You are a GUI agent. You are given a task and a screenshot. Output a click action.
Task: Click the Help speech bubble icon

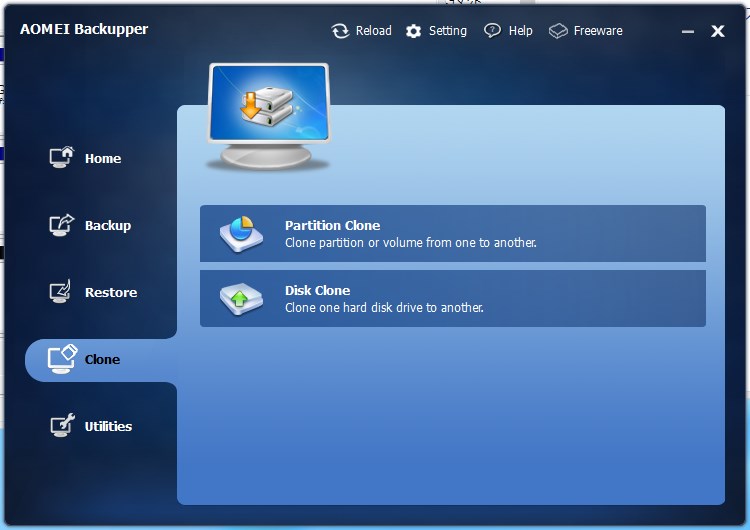(492, 31)
